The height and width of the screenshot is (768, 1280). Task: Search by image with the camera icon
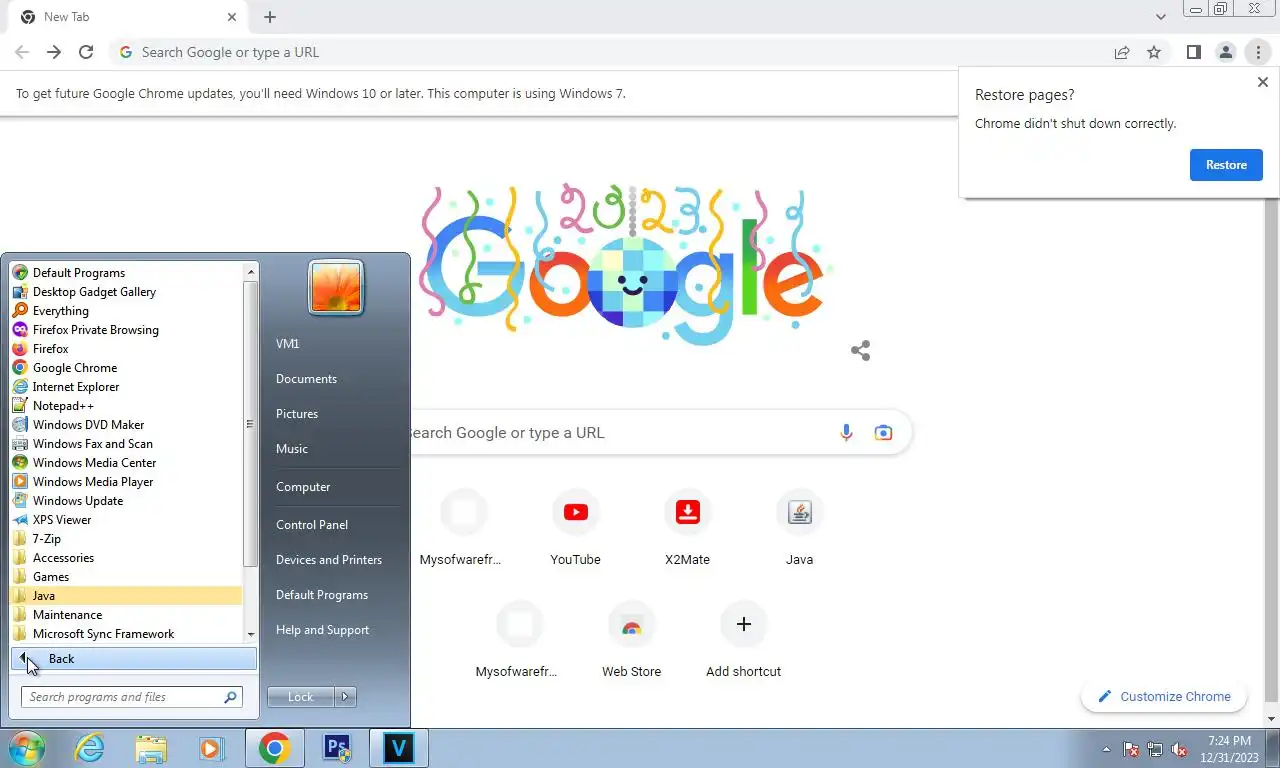(883, 433)
